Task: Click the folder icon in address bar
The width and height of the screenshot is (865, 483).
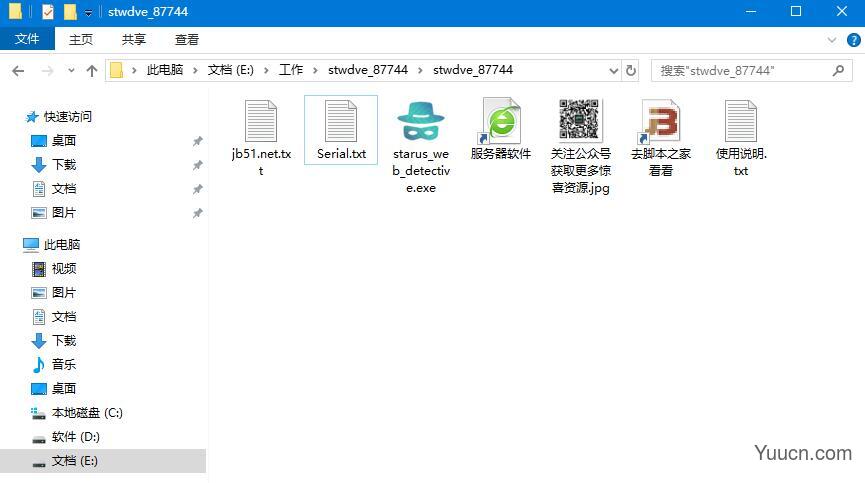Action: tap(116, 70)
